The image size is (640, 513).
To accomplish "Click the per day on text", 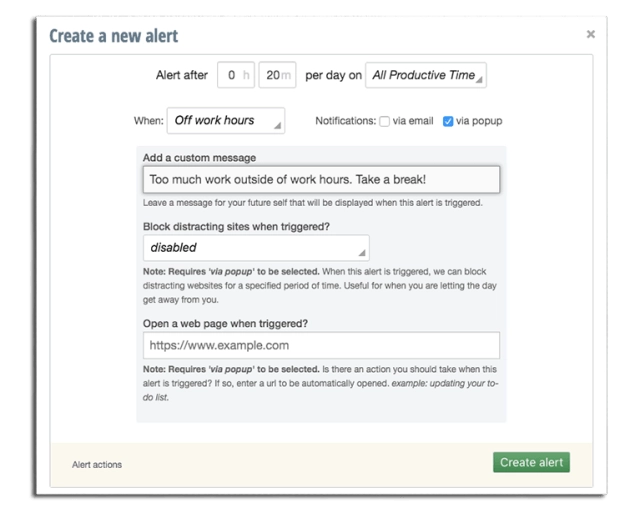I will [331, 75].
